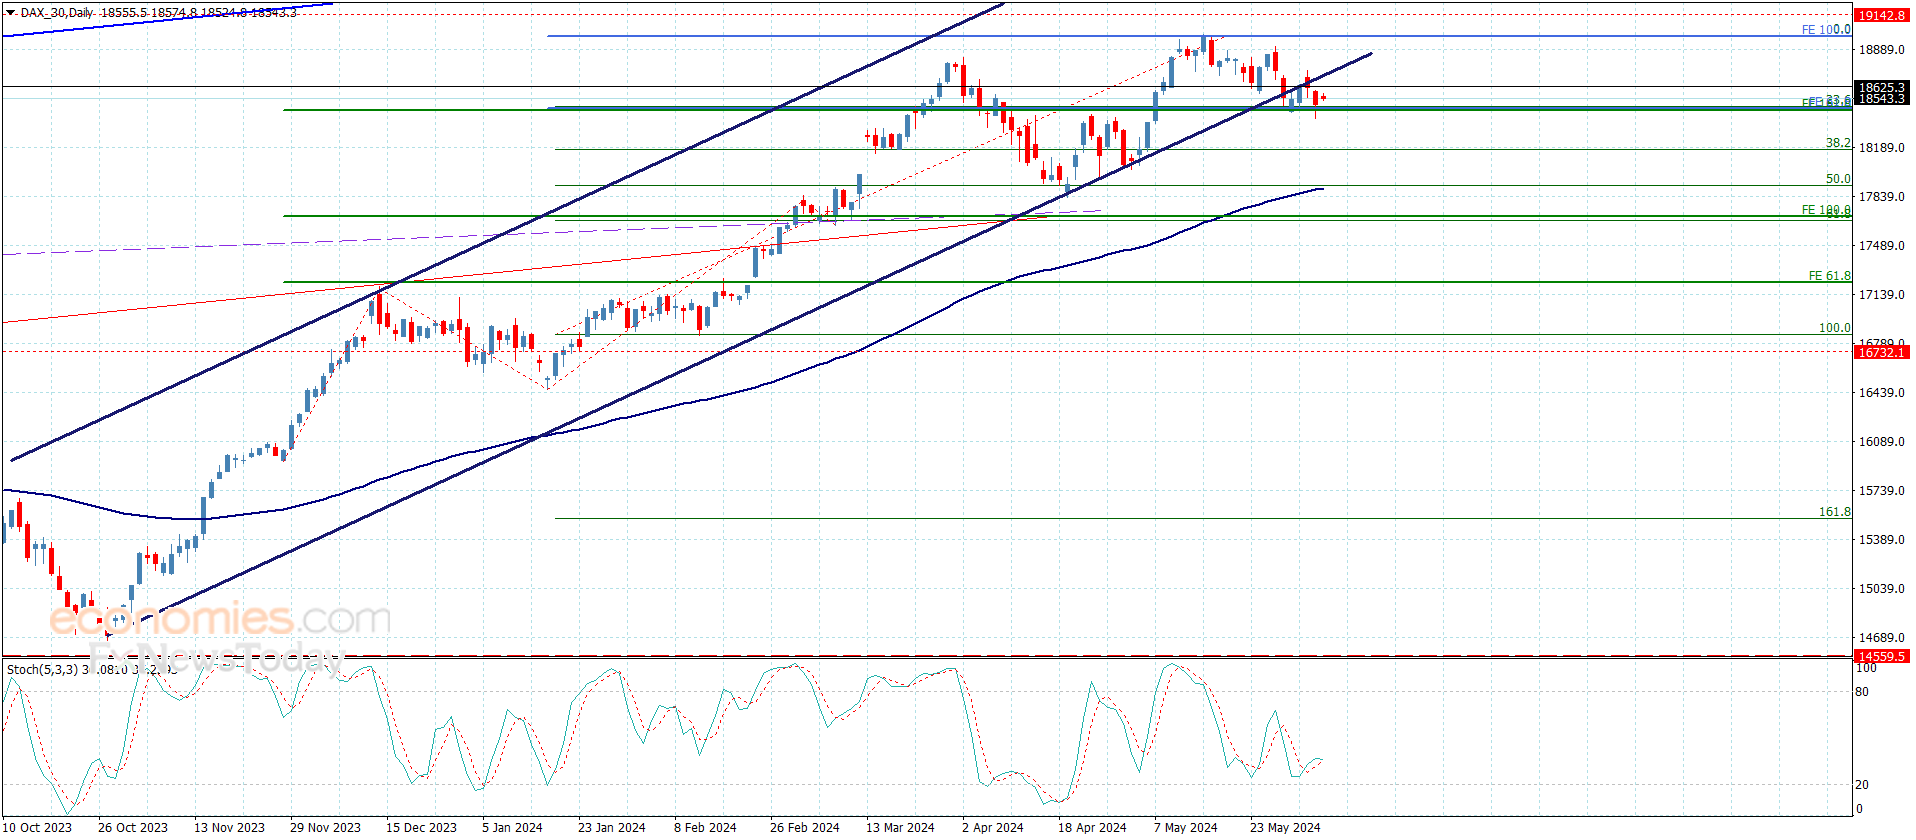The width and height of the screenshot is (1916, 840).
Task: Click the 13 Nov 2023 date label
Action: 229,827
